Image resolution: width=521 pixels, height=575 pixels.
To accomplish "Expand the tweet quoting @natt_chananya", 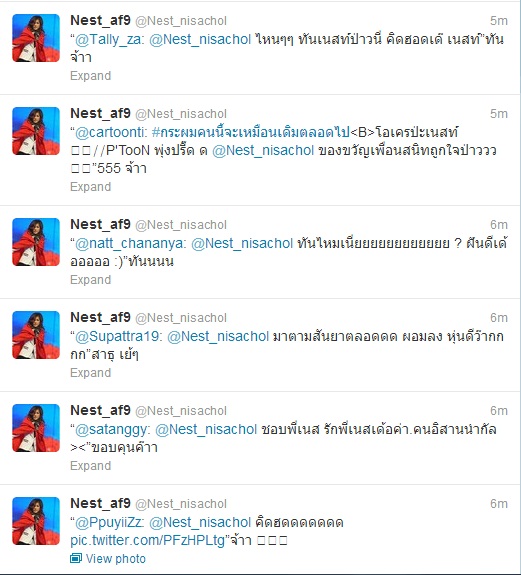I will pyautogui.click(x=91, y=279).
